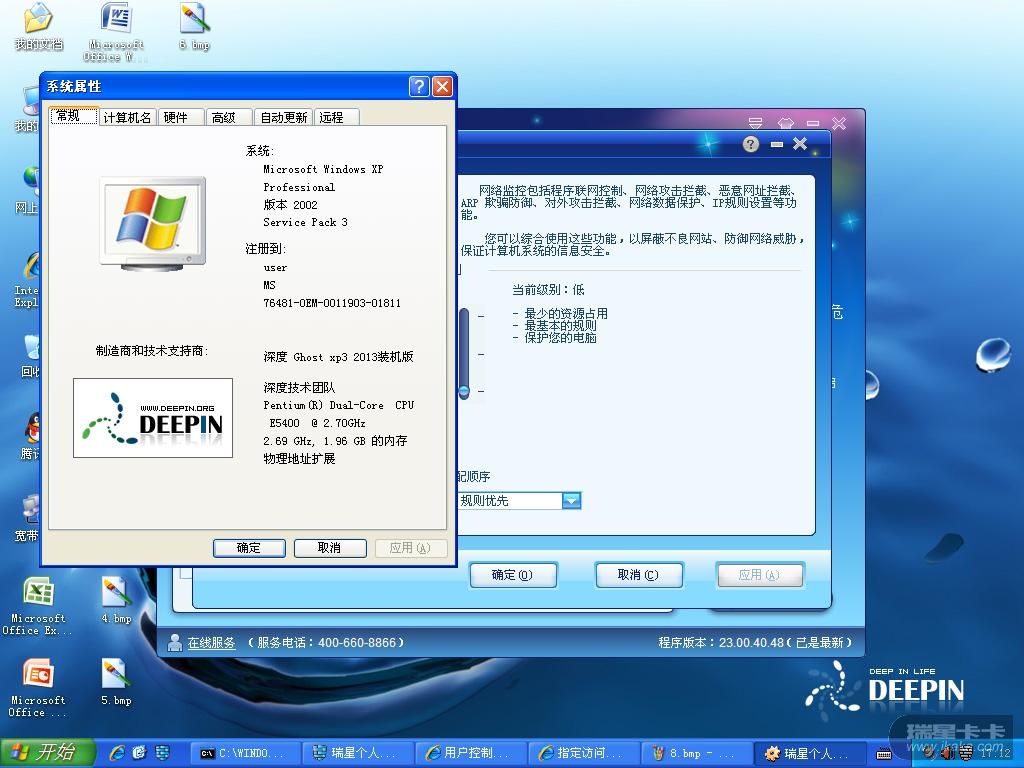Click the show desktop icon in quick launch
The width and height of the screenshot is (1024, 768).
[162, 753]
